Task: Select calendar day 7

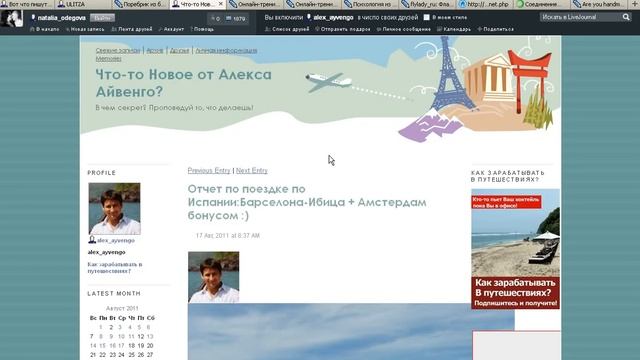Action: pyautogui.click(x=91, y=337)
